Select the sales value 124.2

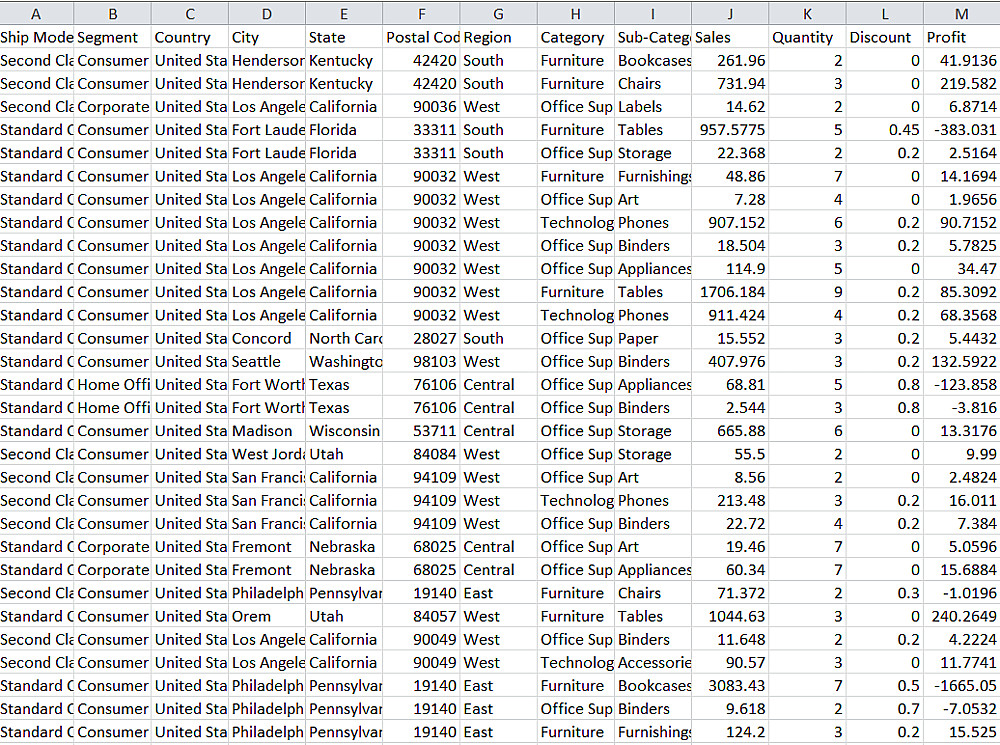pos(730,732)
